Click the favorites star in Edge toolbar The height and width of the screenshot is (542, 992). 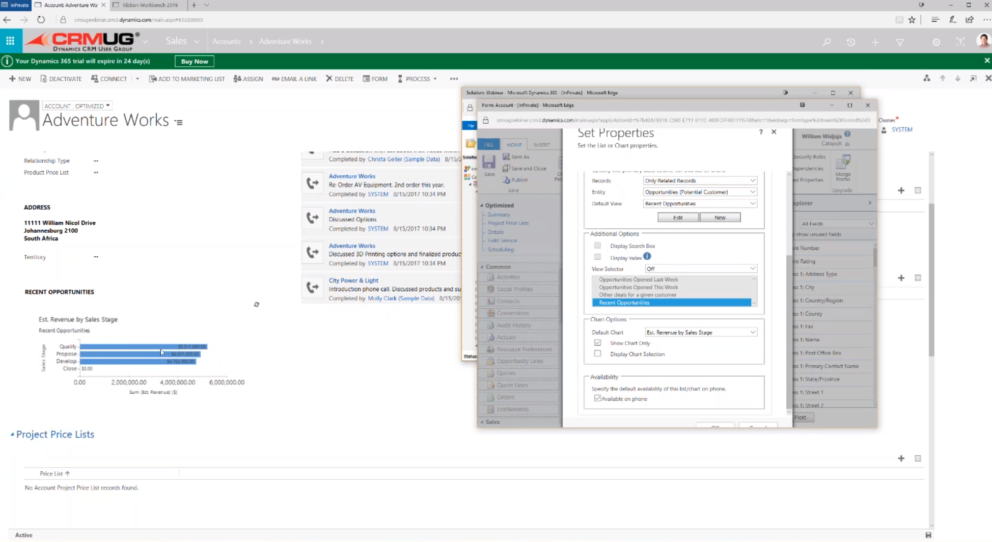click(x=912, y=20)
